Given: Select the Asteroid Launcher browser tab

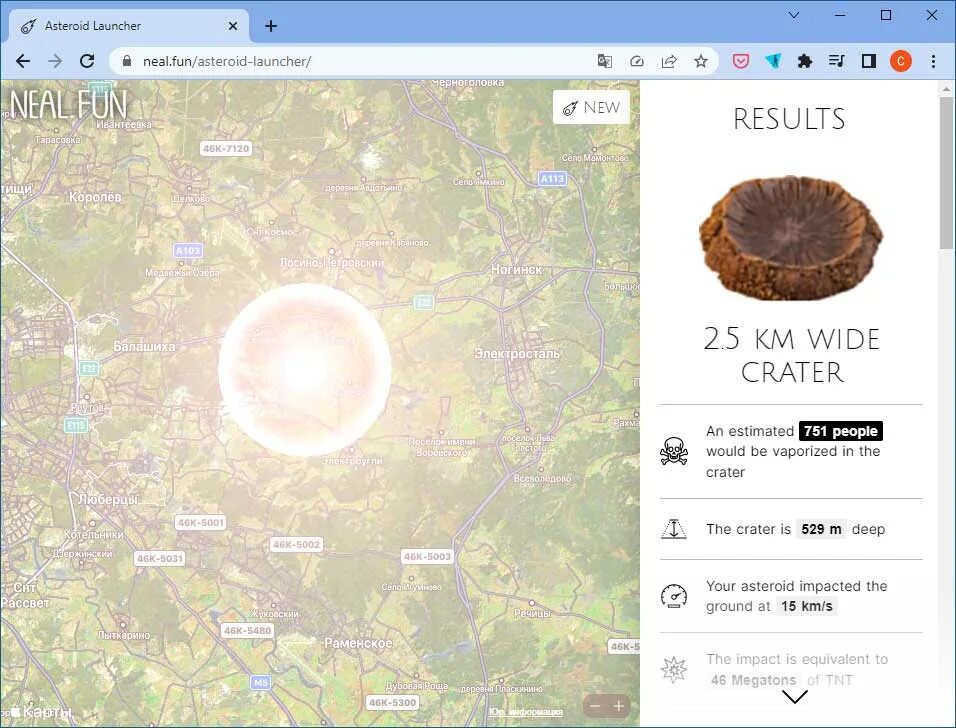Looking at the screenshot, I should pos(120,26).
